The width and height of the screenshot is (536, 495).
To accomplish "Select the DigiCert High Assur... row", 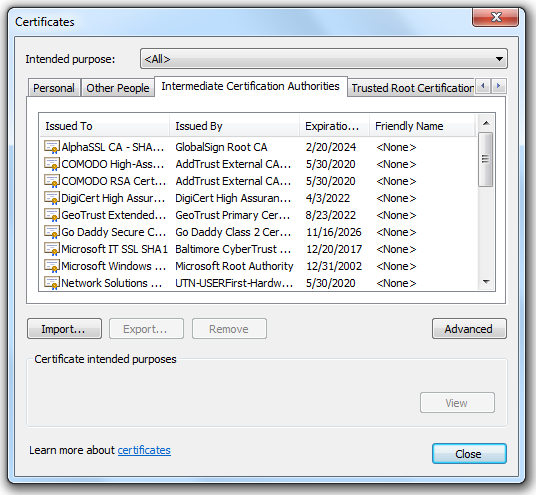I will pyautogui.click(x=258, y=198).
